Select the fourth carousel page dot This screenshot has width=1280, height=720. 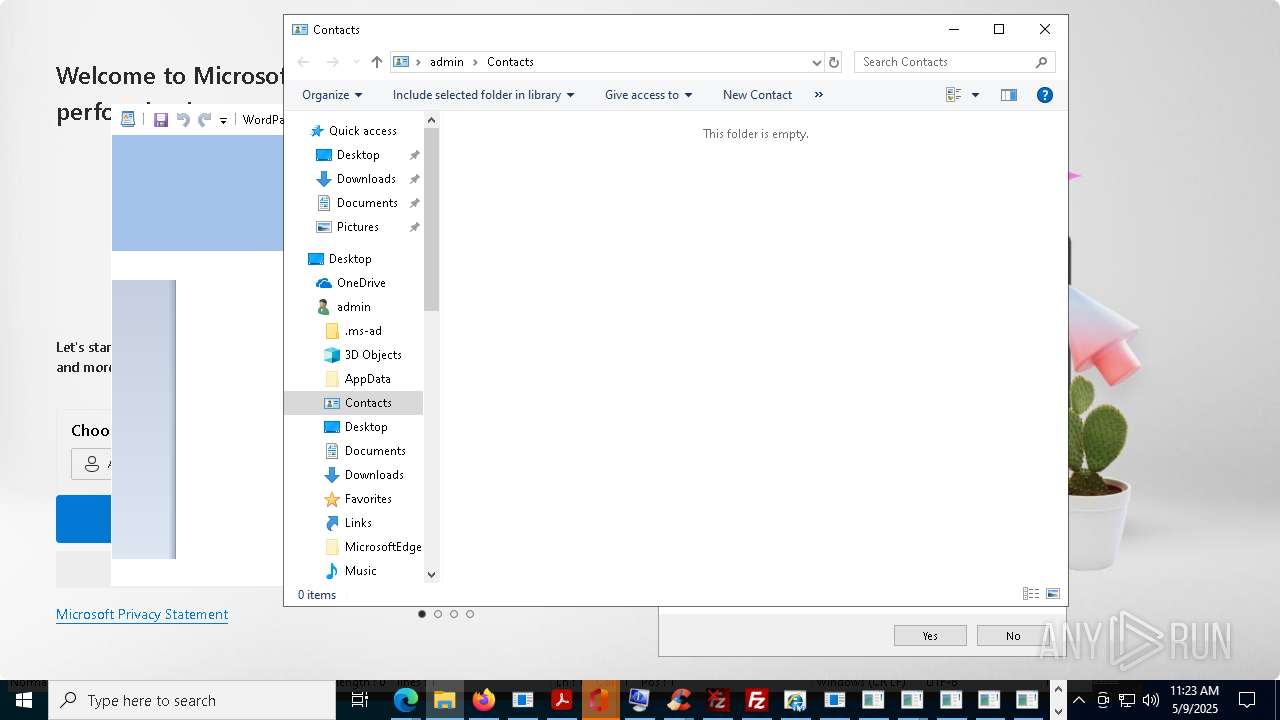tap(470, 614)
